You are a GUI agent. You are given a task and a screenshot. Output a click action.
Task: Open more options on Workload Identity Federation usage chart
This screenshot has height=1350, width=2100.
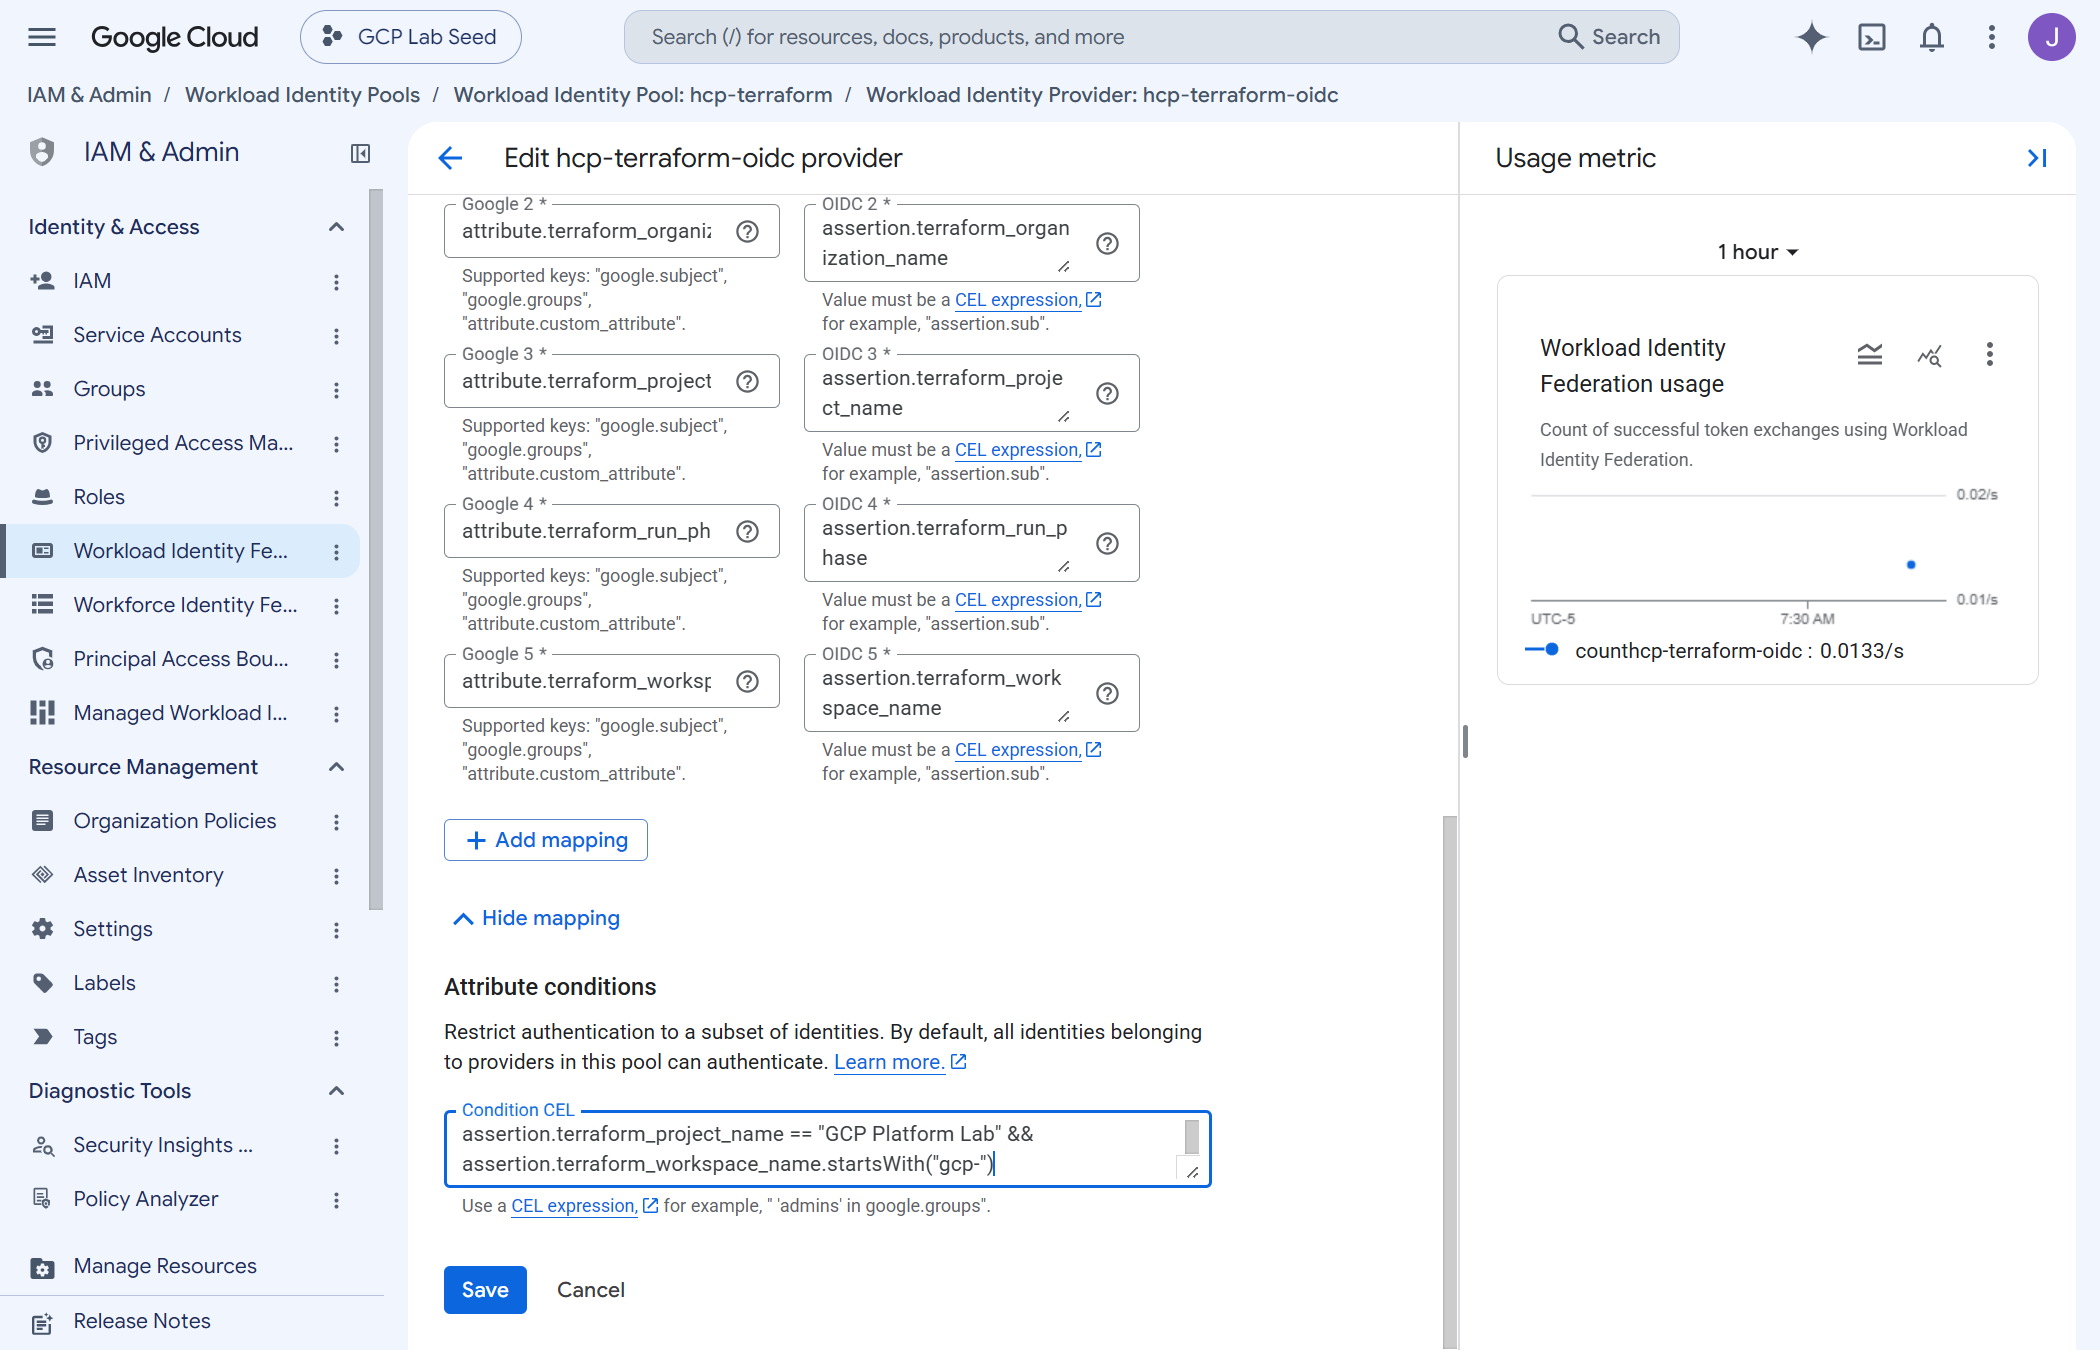[x=1989, y=354]
